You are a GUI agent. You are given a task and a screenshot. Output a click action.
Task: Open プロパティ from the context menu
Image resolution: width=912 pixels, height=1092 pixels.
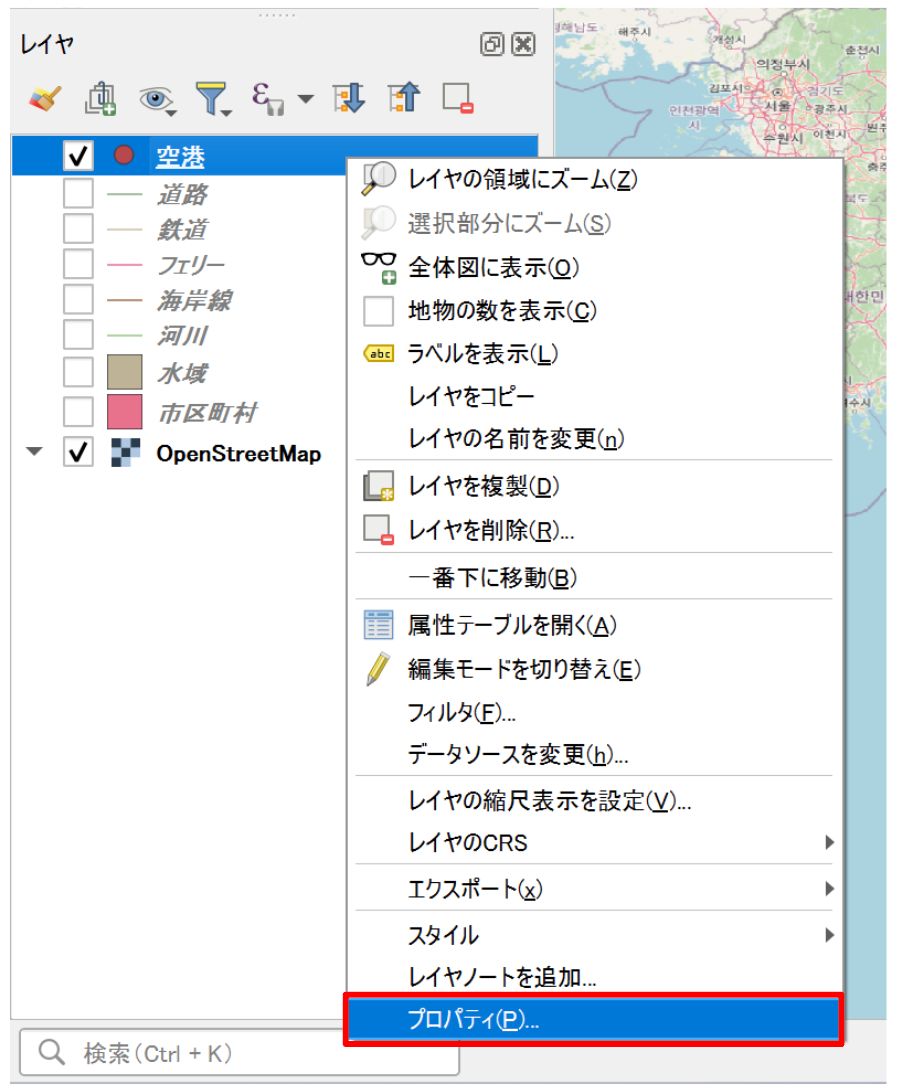coord(594,1020)
